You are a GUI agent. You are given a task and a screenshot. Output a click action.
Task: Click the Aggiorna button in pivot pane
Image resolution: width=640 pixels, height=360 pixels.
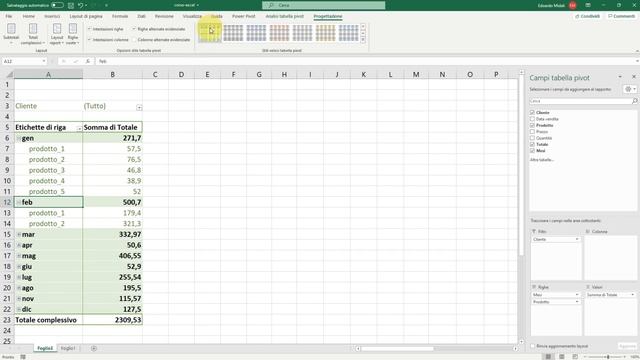point(628,346)
